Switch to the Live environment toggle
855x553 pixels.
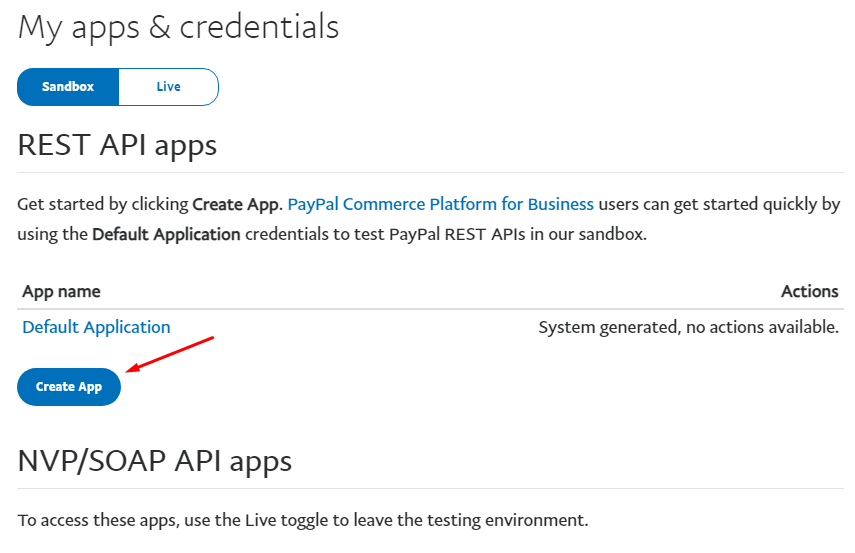(168, 87)
